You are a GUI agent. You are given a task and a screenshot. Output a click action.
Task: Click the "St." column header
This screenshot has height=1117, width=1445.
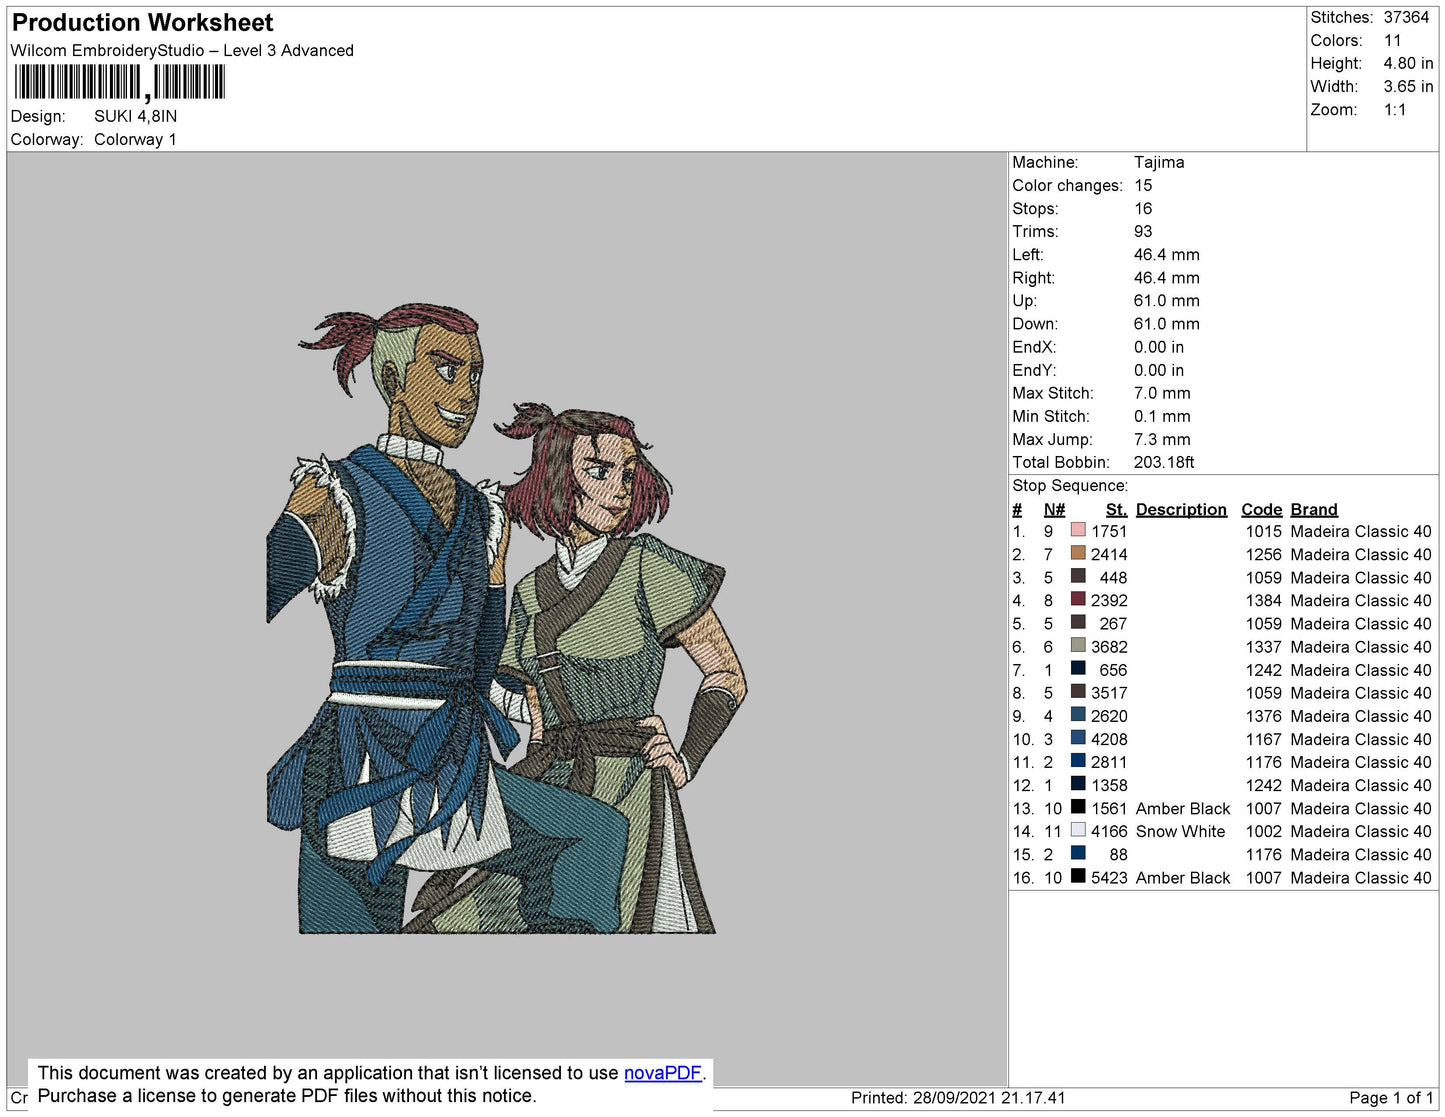(1116, 510)
